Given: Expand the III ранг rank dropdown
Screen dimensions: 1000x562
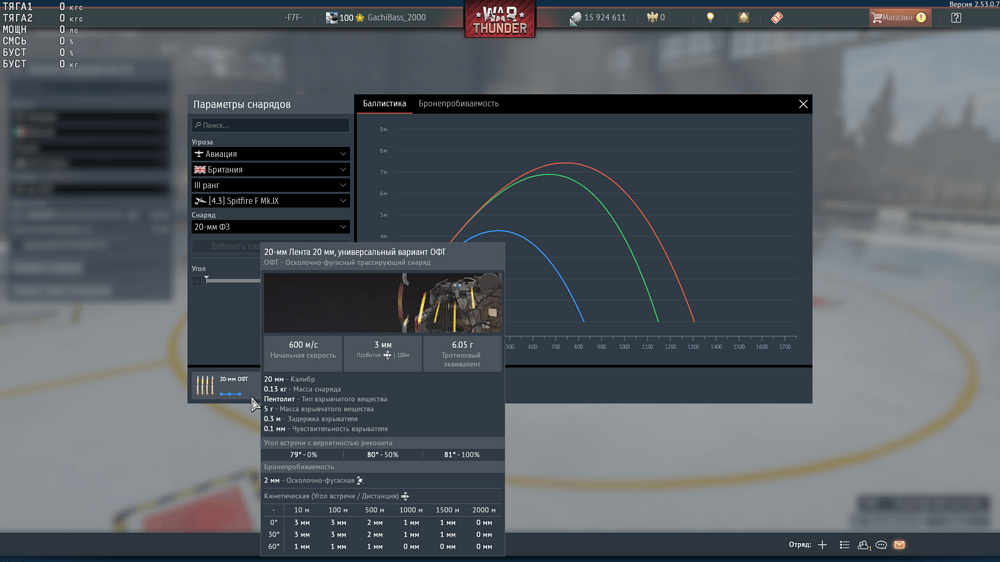Looking at the screenshot, I should click(270, 185).
